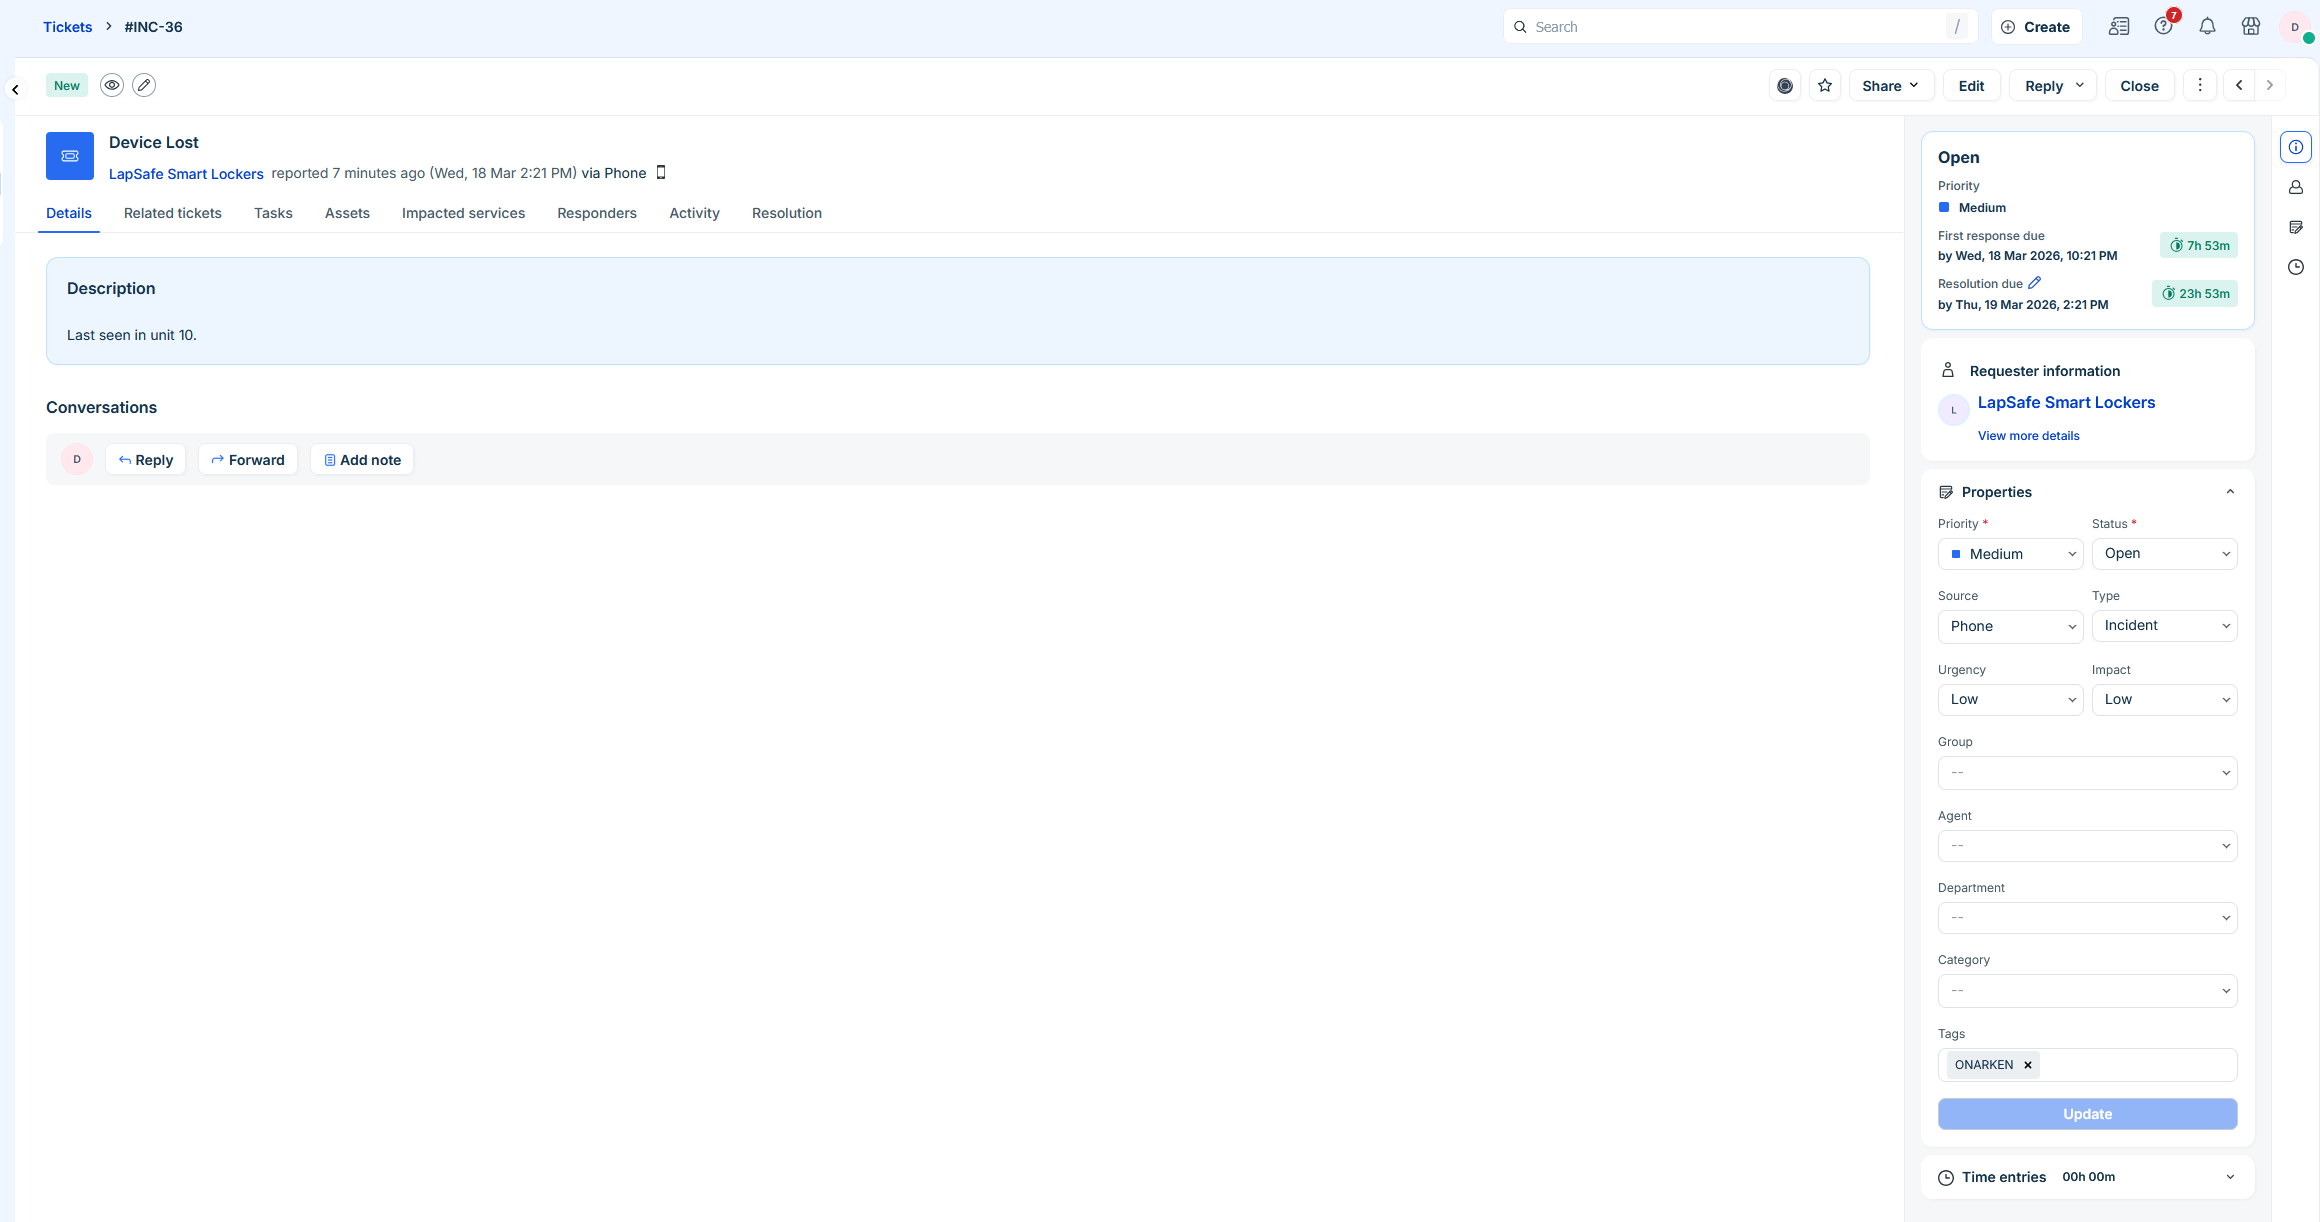Click the Tags input field

click(x=2087, y=1065)
